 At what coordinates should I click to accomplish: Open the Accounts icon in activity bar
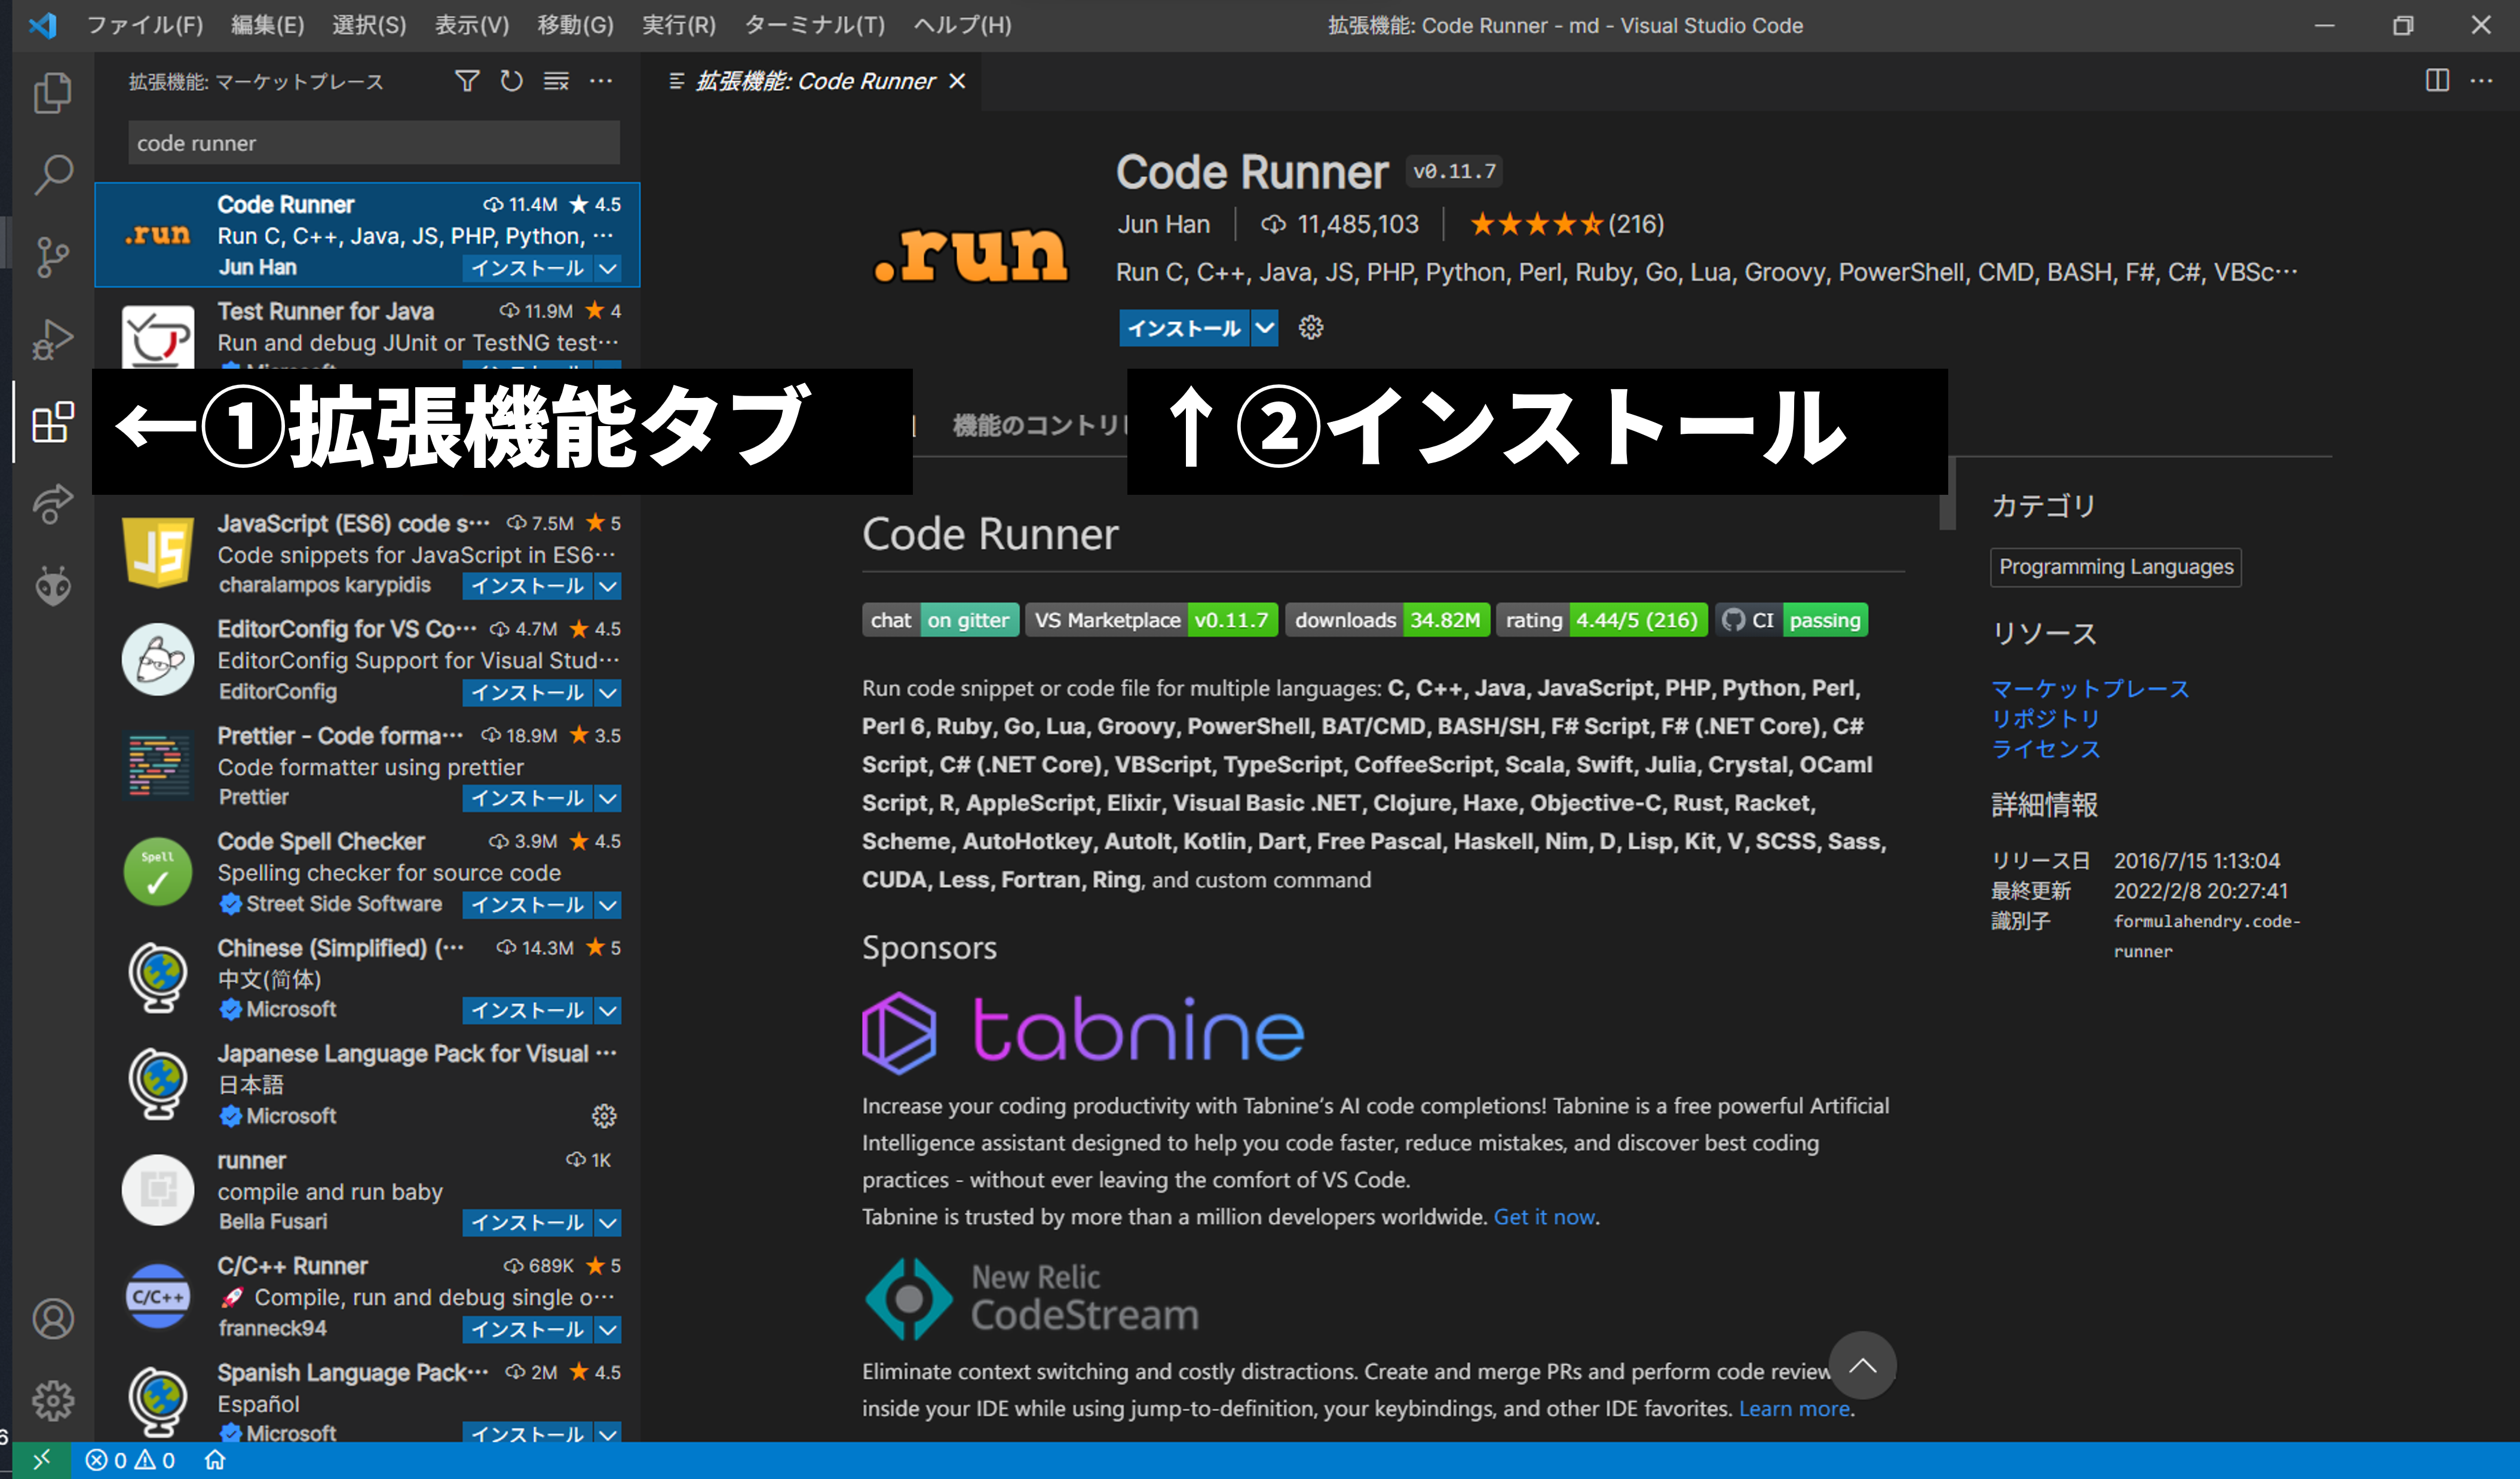pyautogui.click(x=53, y=1319)
